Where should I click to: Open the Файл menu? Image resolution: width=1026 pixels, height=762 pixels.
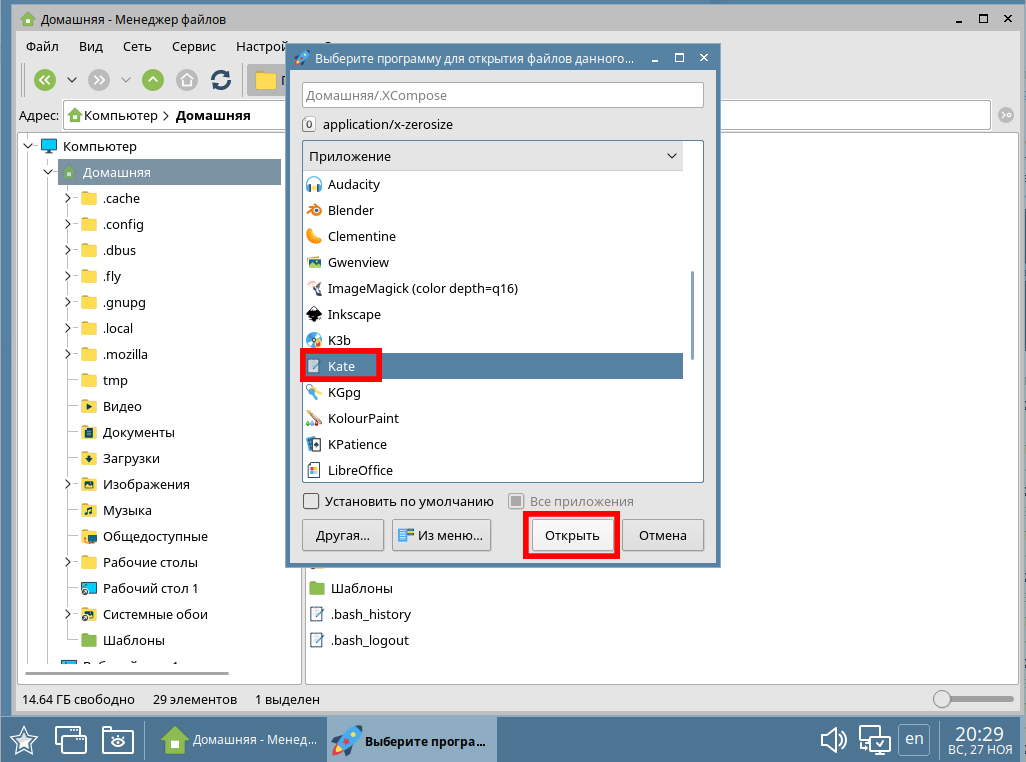pos(42,46)
